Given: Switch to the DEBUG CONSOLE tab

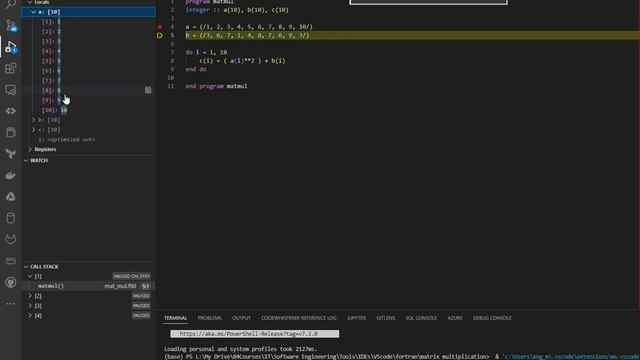Looking at the screenshot, I should [492, 318].
